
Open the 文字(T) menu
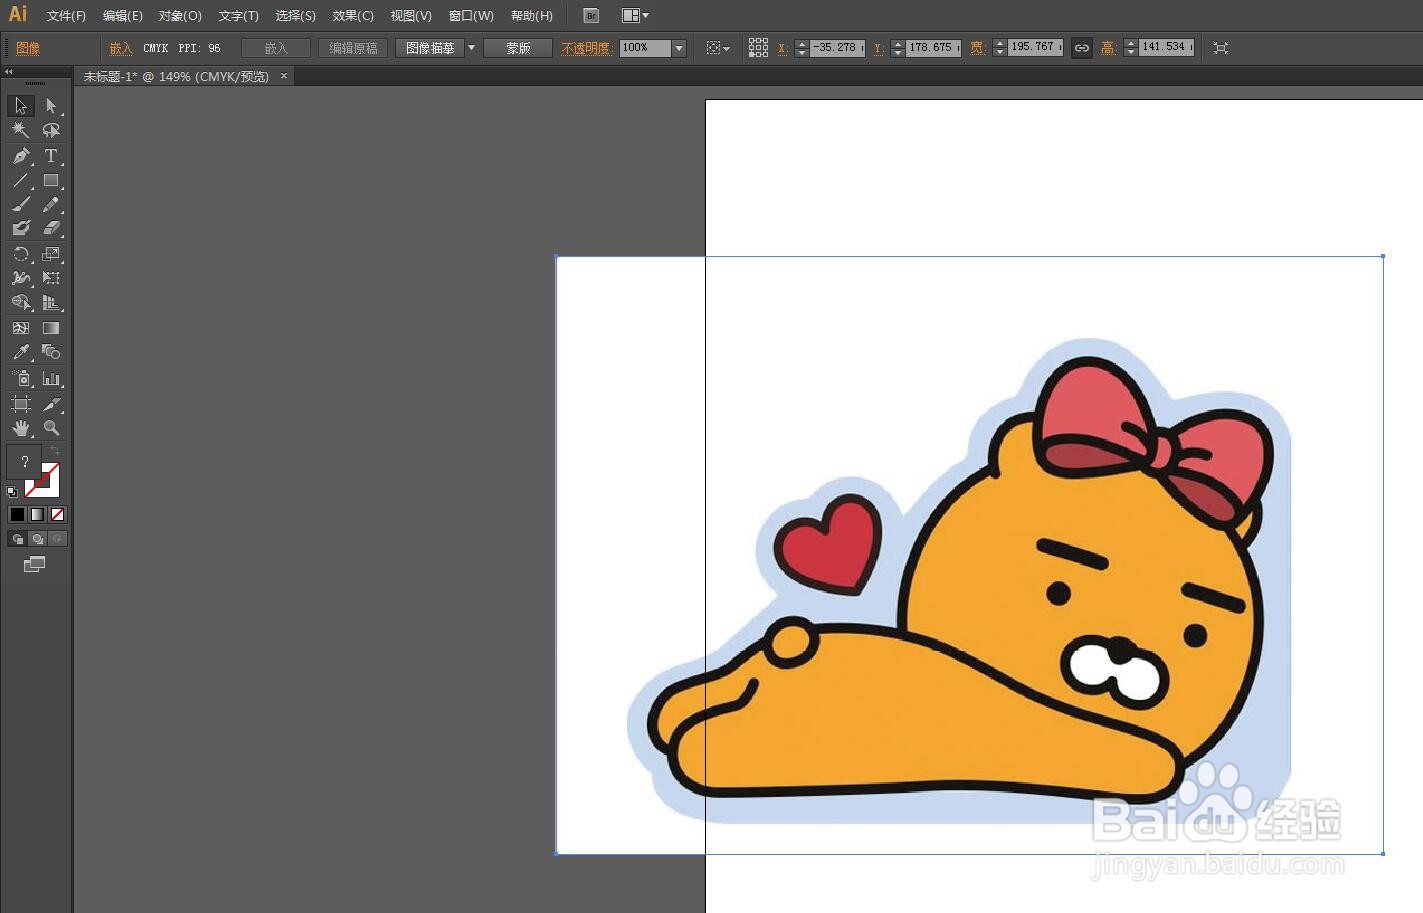click(x=238, y=16)
